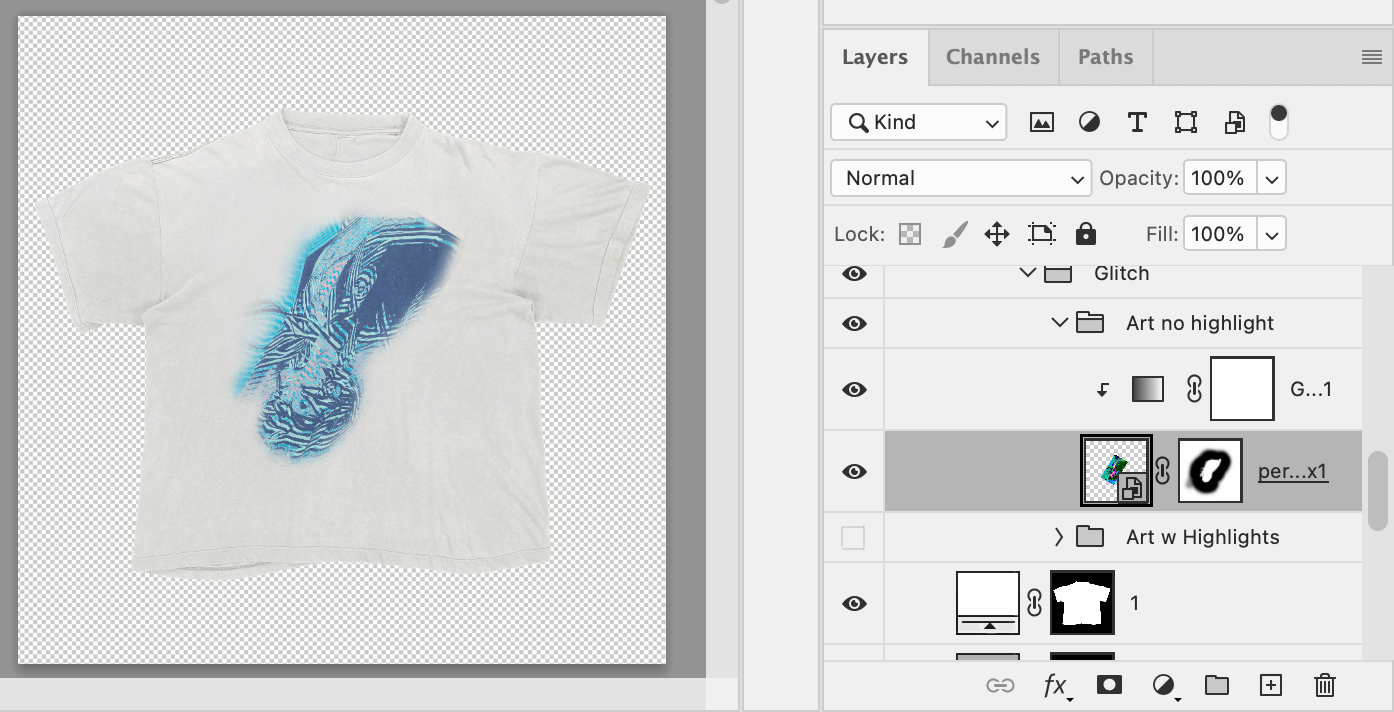Click mask link icon on G...1 layer
Image resolution: width=1394 pixels, height=712 pixels.
click(1193, 389)
